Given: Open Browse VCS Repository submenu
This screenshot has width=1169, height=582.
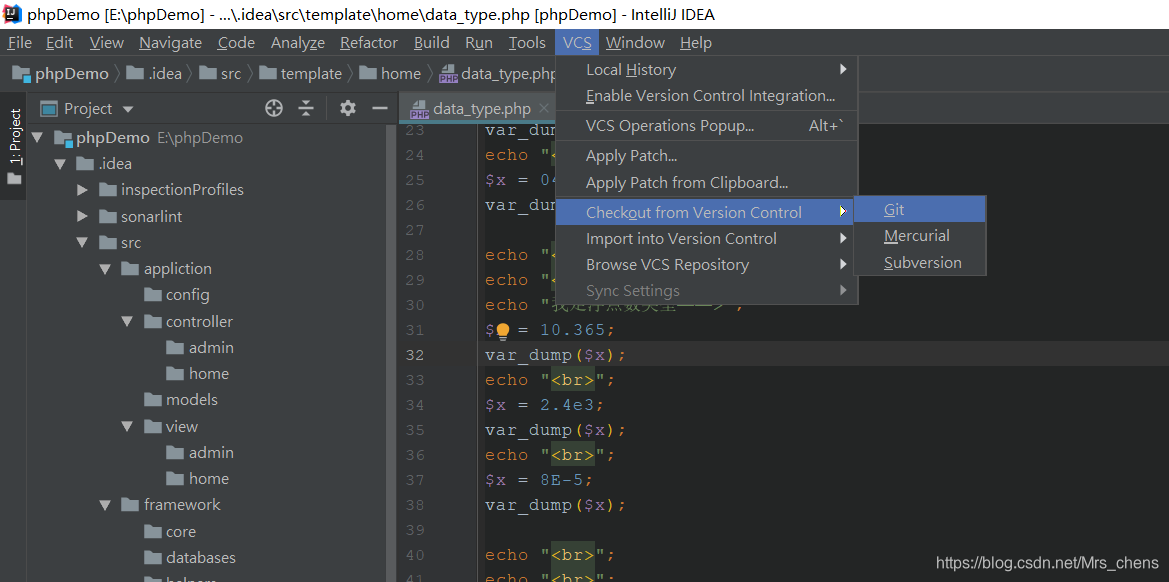Looking at the screenshot, I should click(x=707, y=265).
